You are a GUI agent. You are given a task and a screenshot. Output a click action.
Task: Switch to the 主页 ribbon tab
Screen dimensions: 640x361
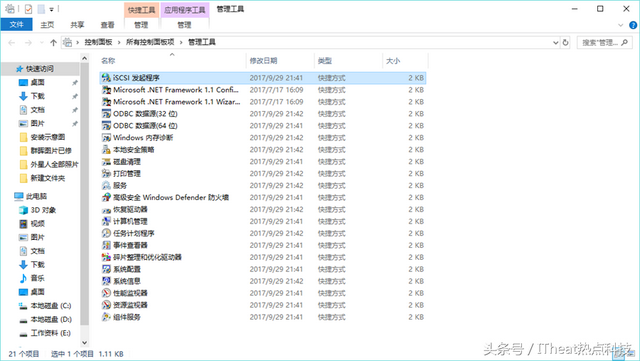[x=47, y=25]
